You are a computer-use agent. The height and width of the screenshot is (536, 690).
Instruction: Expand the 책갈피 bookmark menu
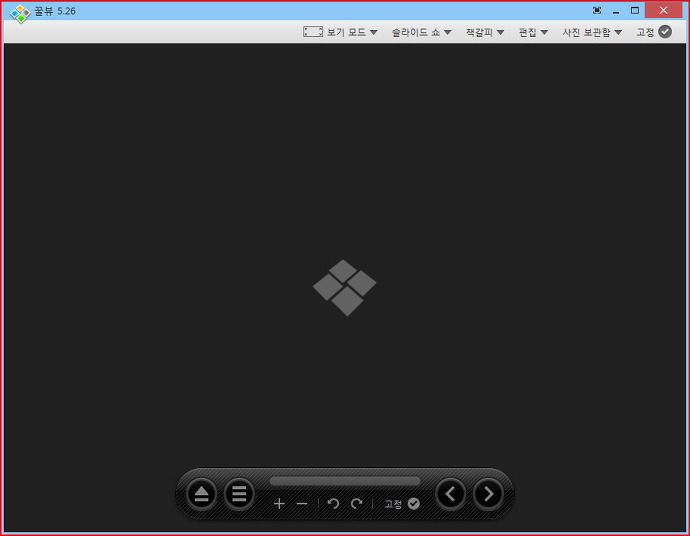click(485, 32)
